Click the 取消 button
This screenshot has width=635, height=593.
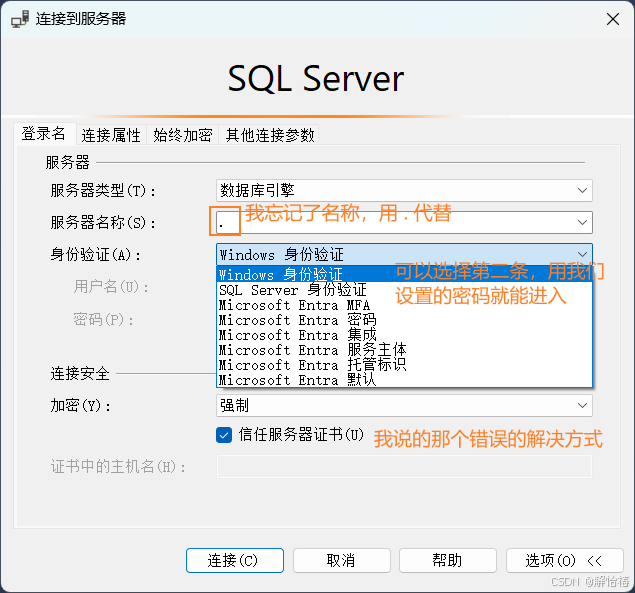click(341, 561)
